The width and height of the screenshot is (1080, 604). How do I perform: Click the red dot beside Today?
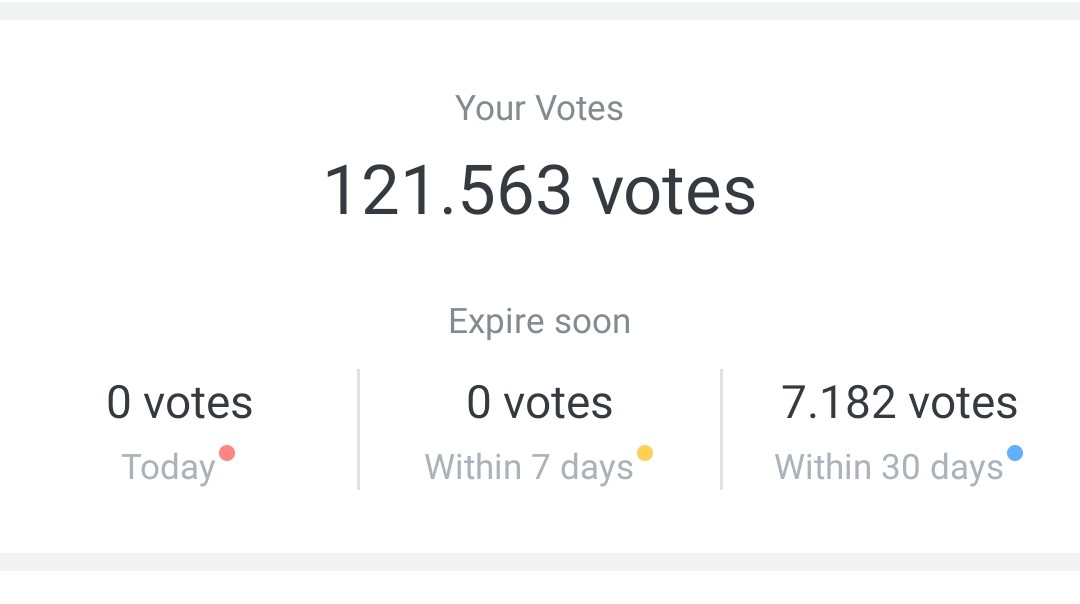(x=227, y=453)
